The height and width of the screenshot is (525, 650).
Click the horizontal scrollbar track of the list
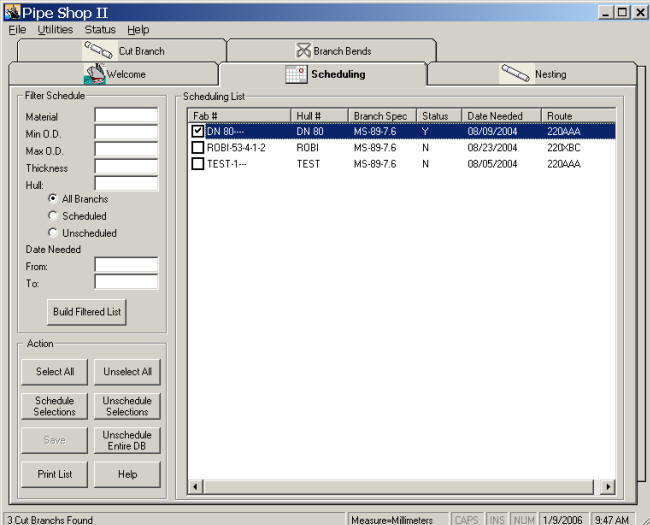tap(398, 486)
